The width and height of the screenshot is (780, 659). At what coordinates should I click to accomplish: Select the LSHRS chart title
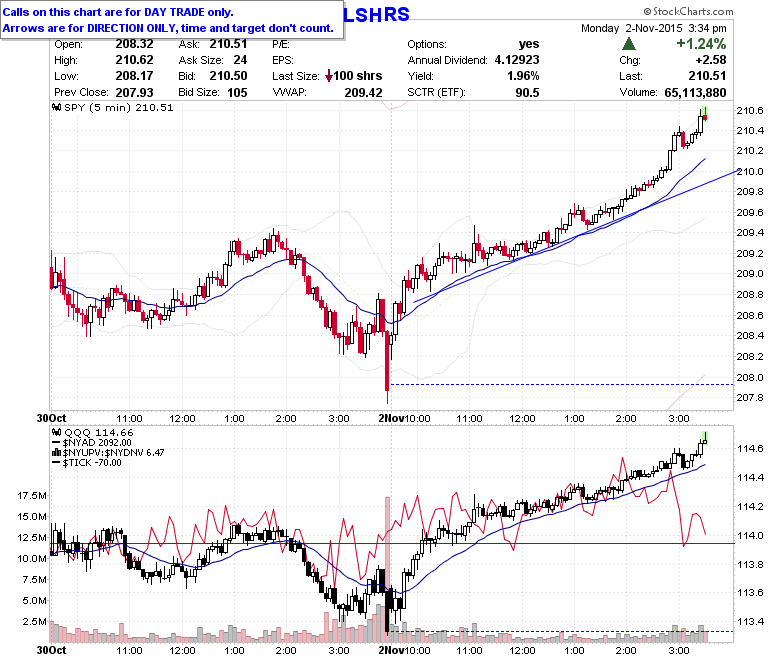point(376,14)
